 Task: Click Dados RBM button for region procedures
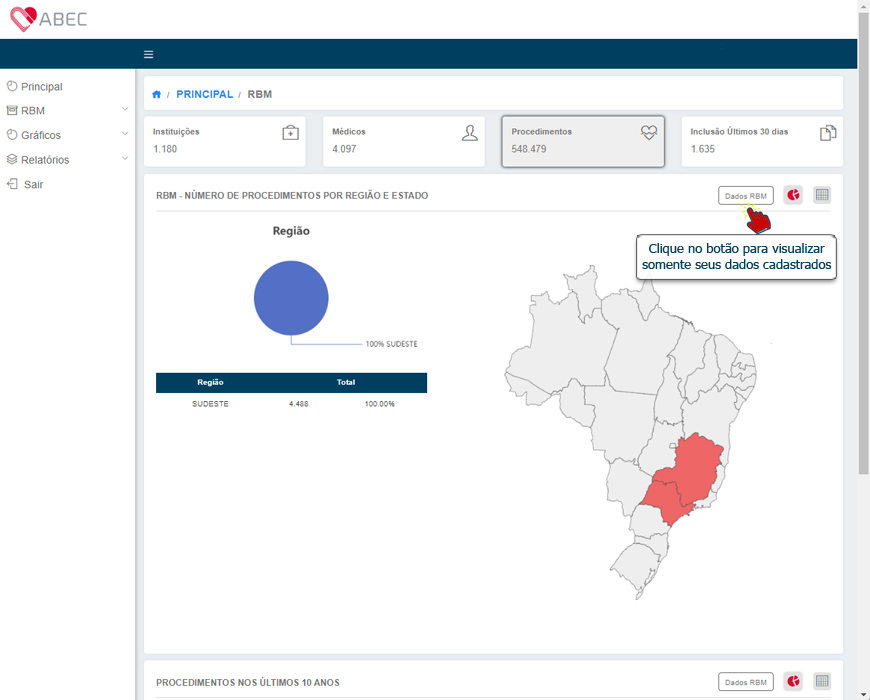[746, 195]
